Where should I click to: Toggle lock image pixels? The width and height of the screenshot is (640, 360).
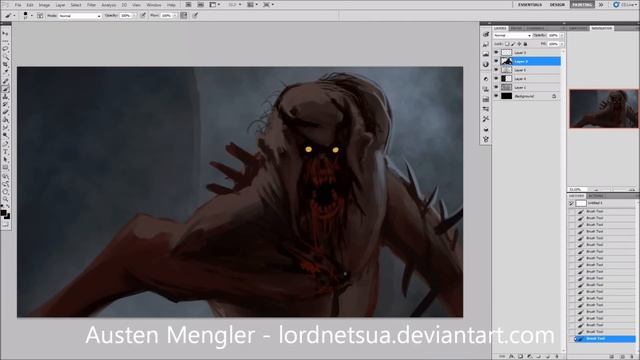coord(513,44)
